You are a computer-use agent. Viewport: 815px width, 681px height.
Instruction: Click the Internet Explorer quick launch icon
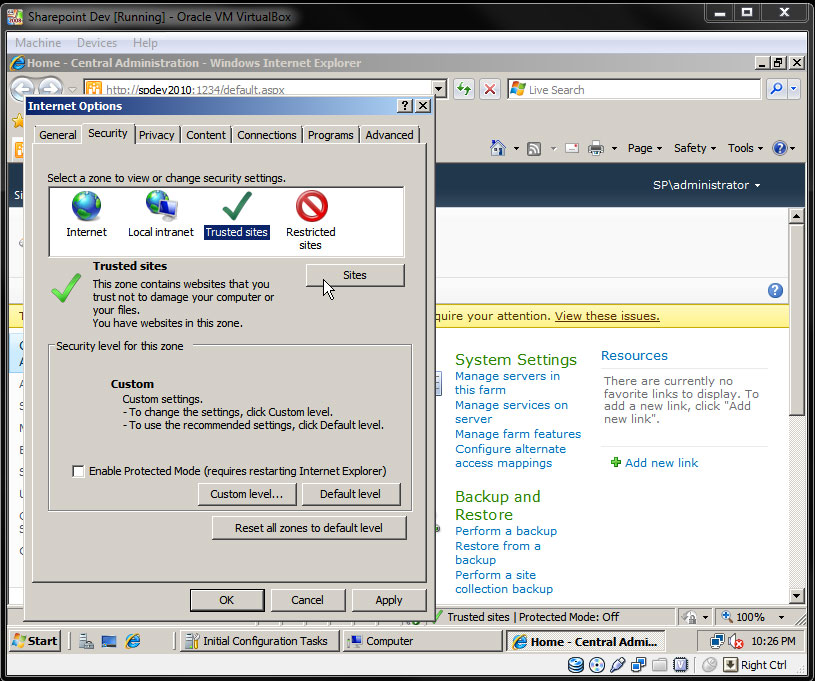coord(133,641)
